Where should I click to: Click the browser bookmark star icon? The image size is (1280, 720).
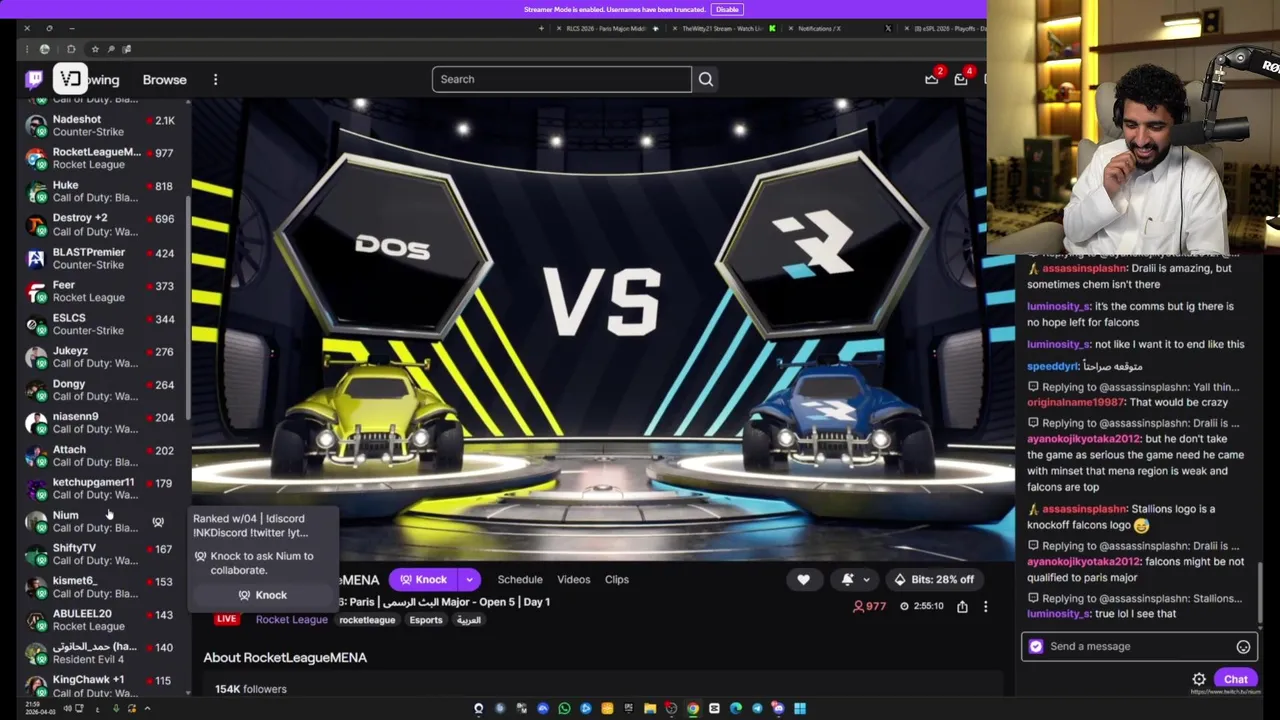[x=95, y=49]
